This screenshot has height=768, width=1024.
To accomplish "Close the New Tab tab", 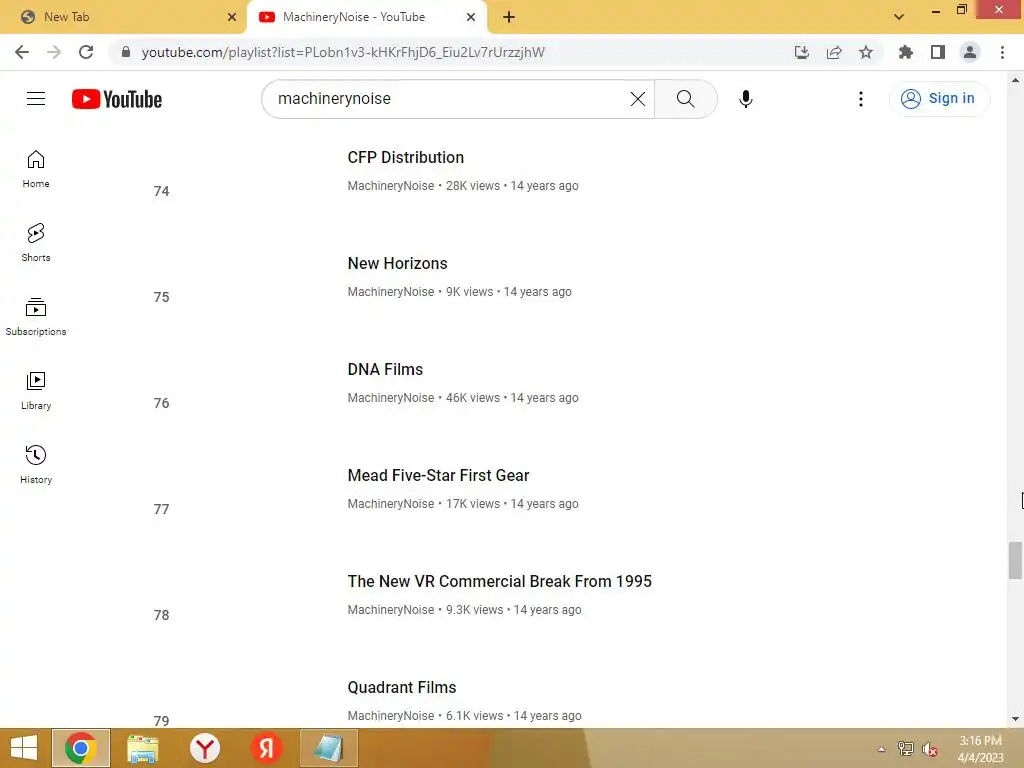I will (x=232, y=18).
